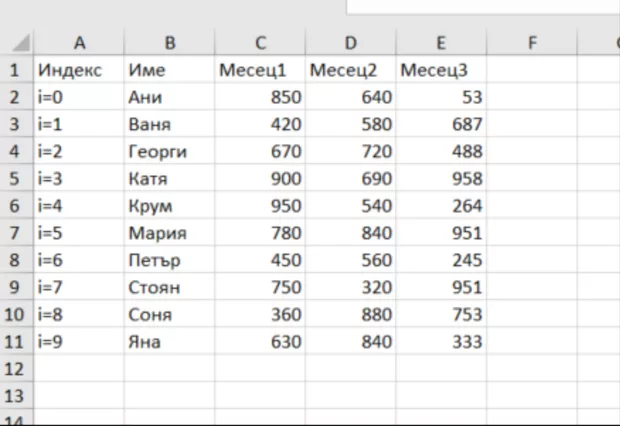Click the Select All corner triangle
The height and width of the screenshot is (426, 620).
tap(20, 44)
